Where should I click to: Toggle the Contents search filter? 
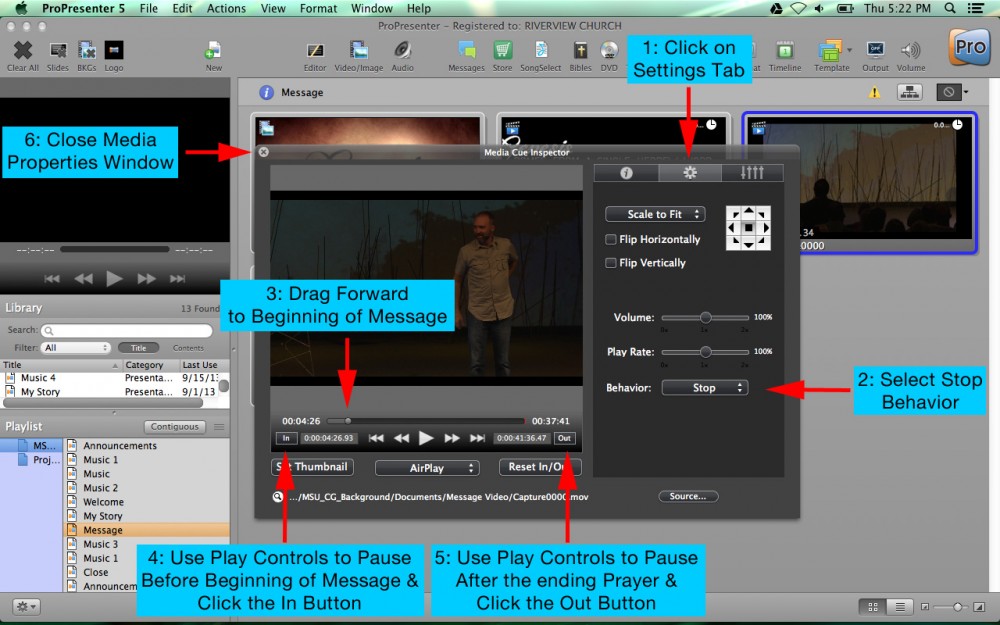188,348
